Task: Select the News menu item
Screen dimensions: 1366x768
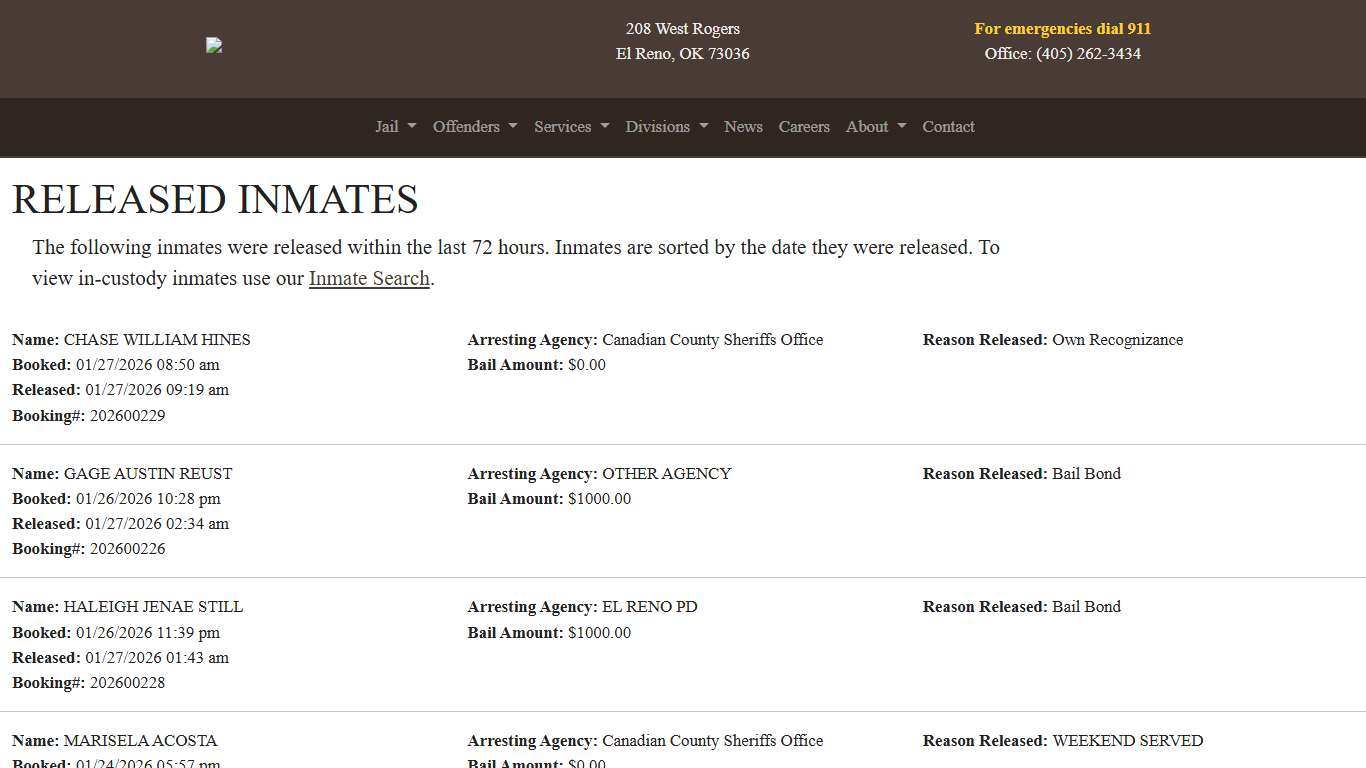Action: [x=743, y=127]
